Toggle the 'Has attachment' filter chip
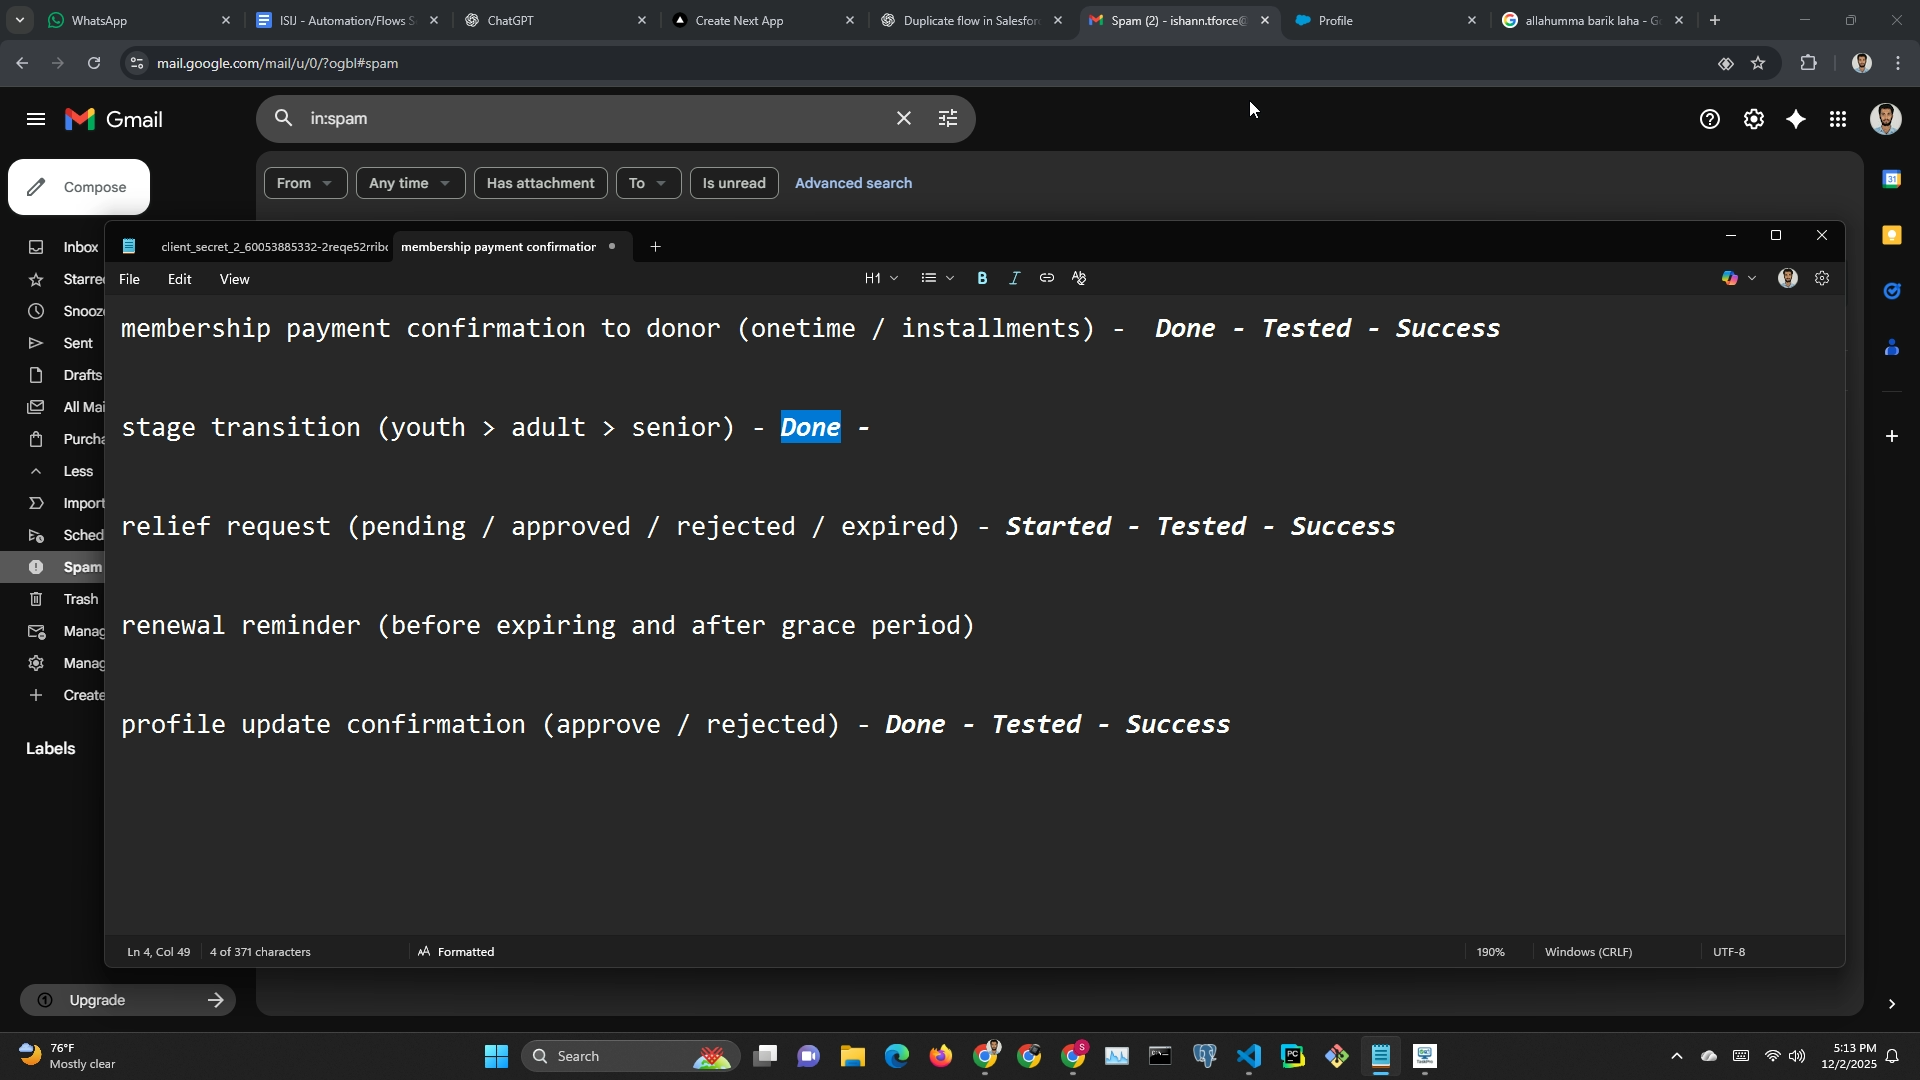 point(540,183)
